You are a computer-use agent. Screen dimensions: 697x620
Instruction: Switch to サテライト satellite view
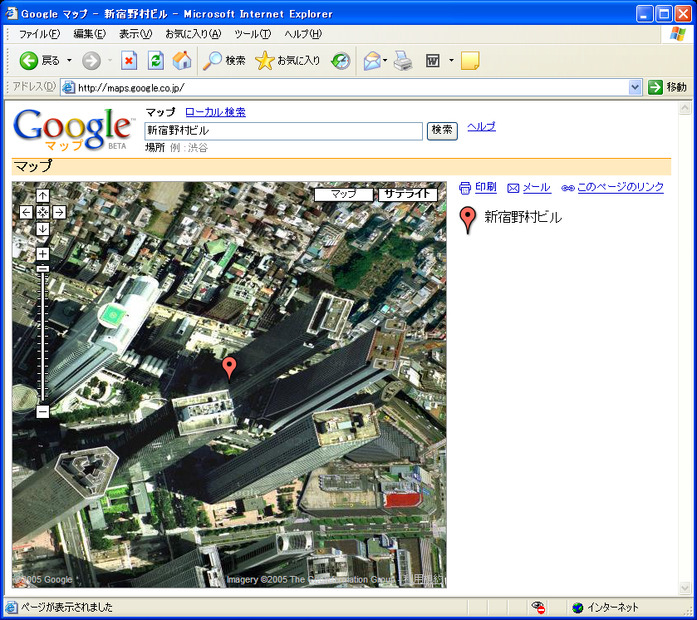pos(408,195)
